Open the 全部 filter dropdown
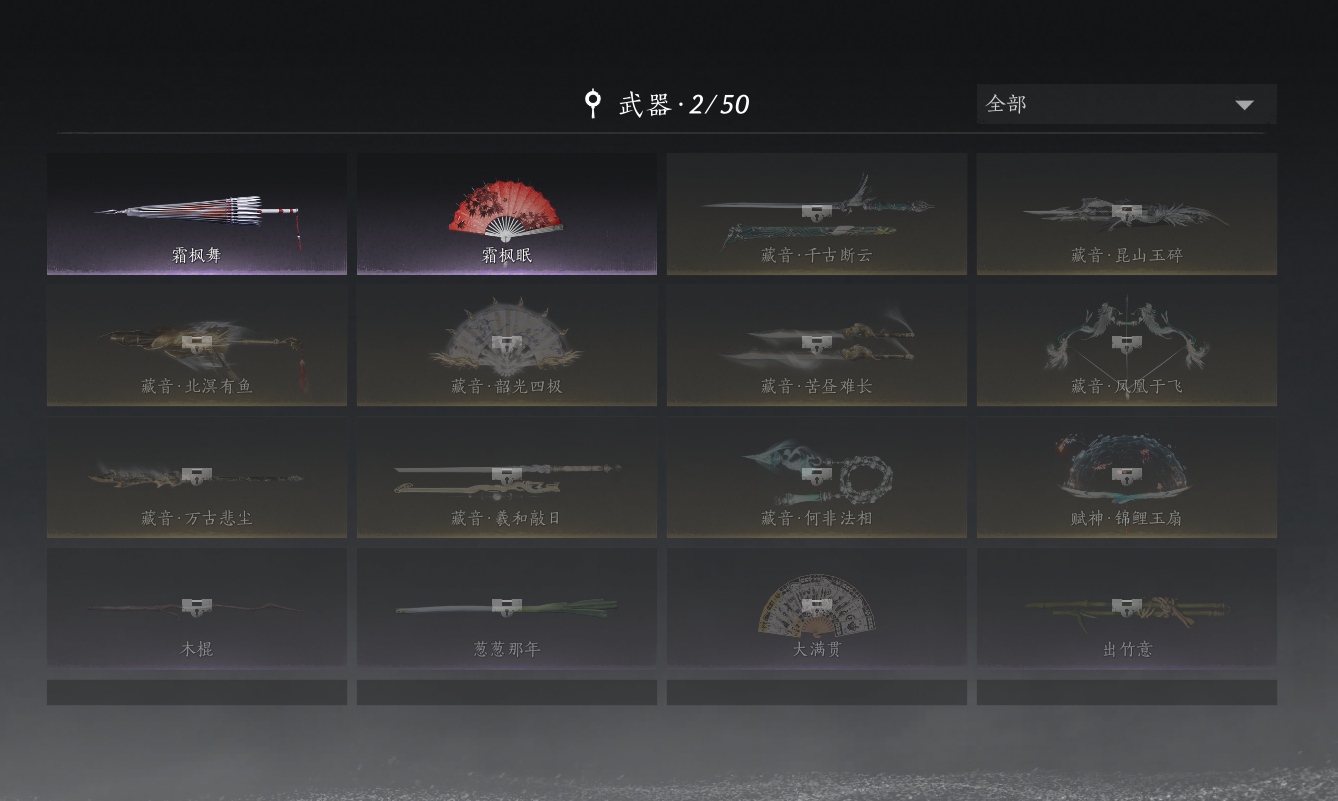 coord(1127,104)
